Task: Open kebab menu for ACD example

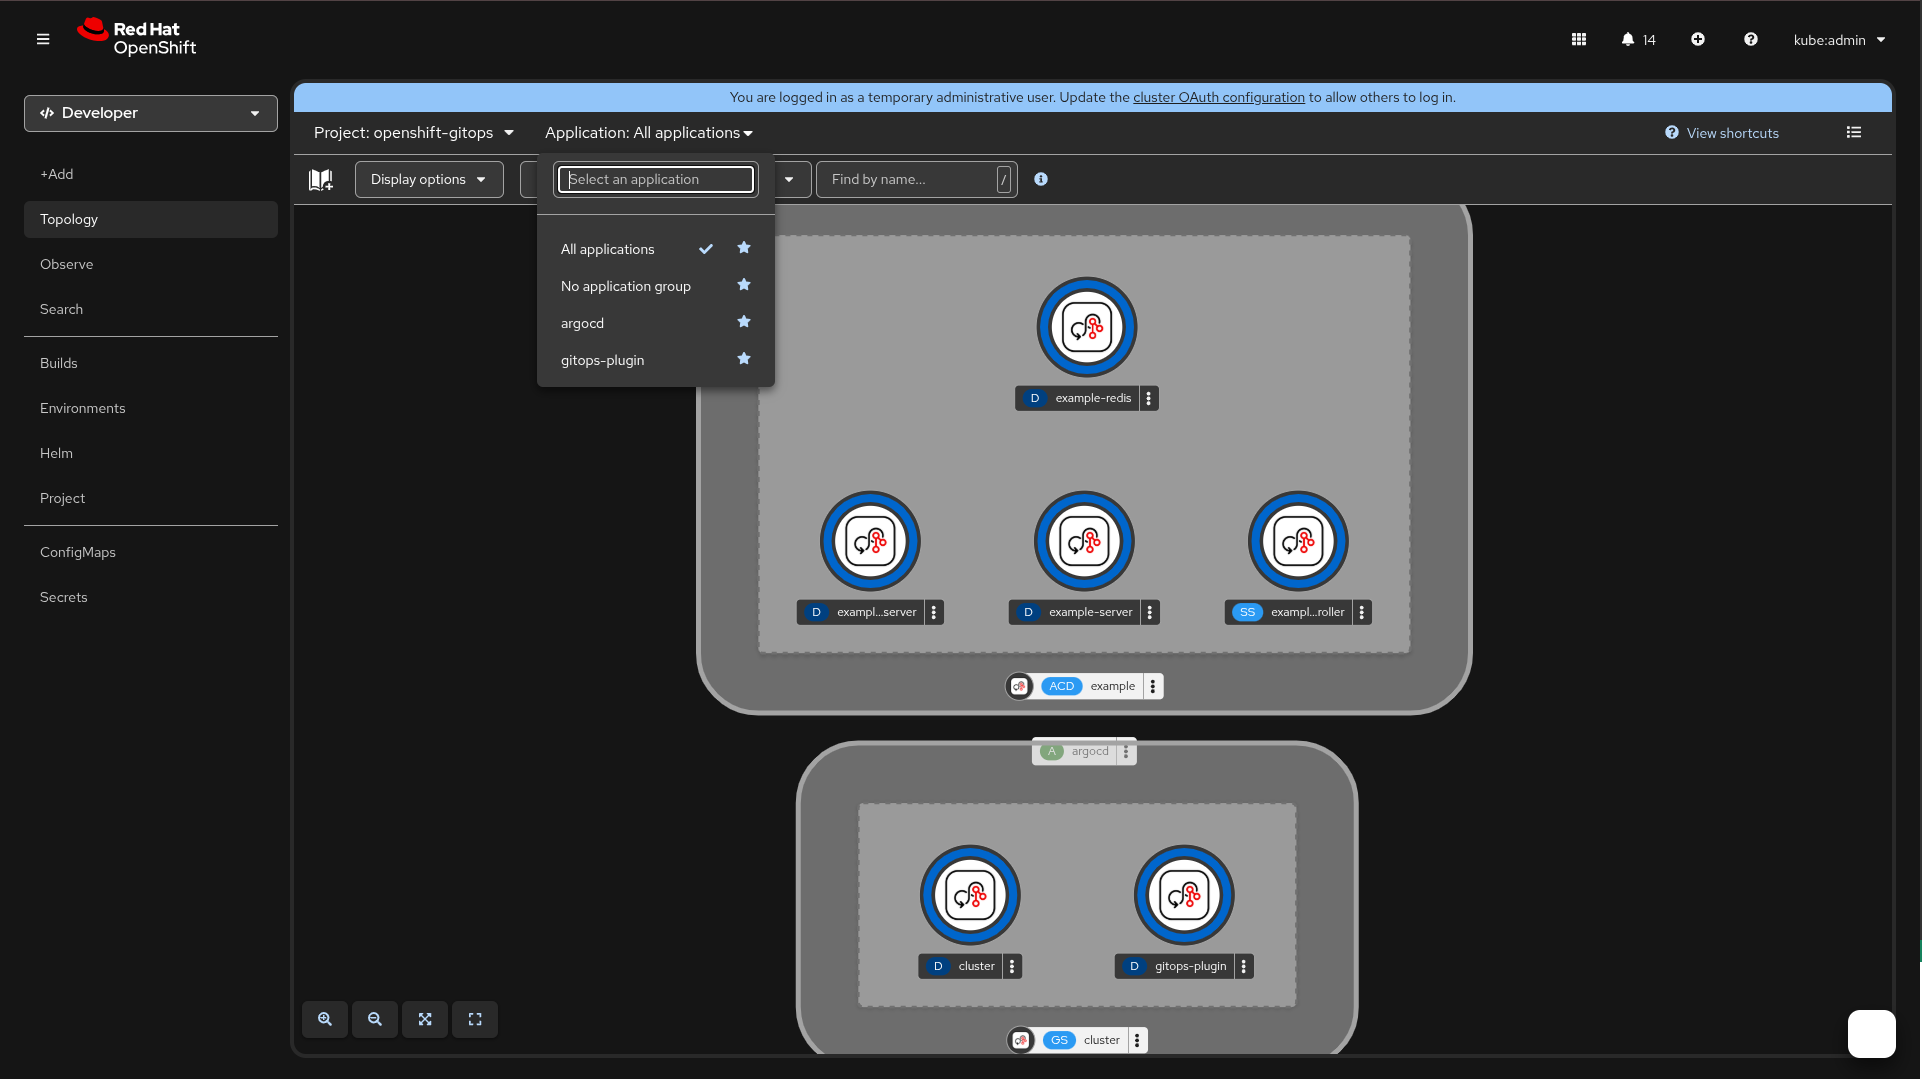Action: pos(1153,686)
